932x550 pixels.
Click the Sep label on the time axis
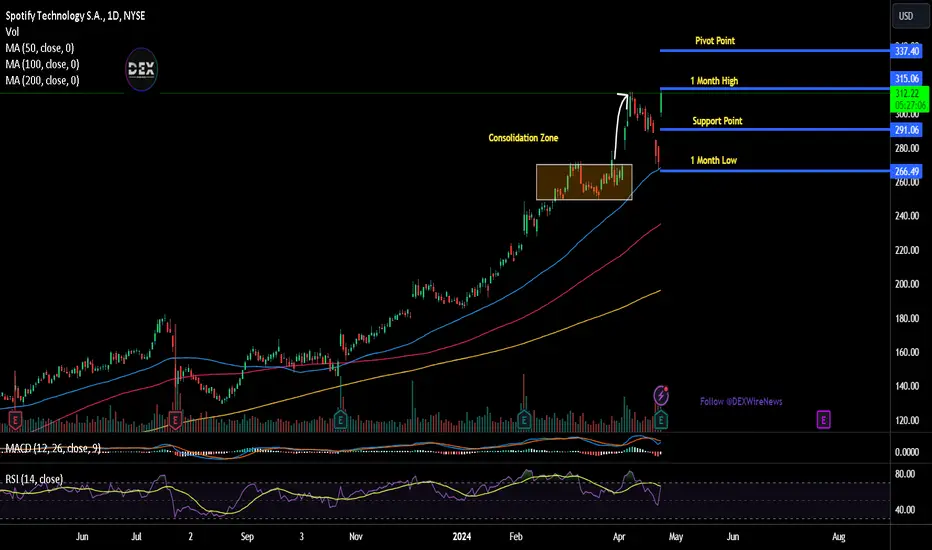tap(247, 536)
